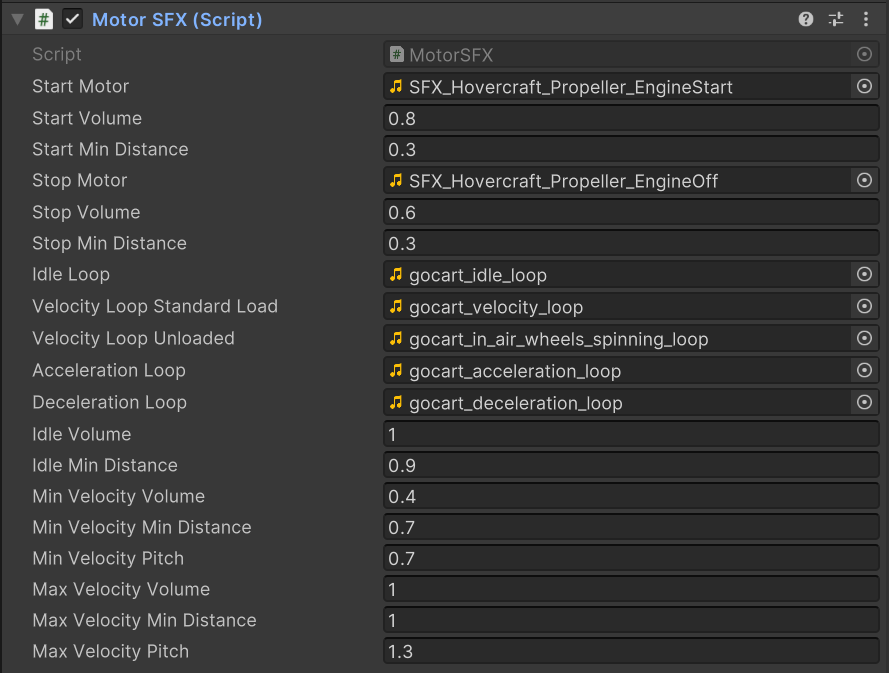Open object picker for Acceleration Loop
Image resolution: width=889 pixels, height=673 pixels.
pyautogui.click(x=864, y=371)
